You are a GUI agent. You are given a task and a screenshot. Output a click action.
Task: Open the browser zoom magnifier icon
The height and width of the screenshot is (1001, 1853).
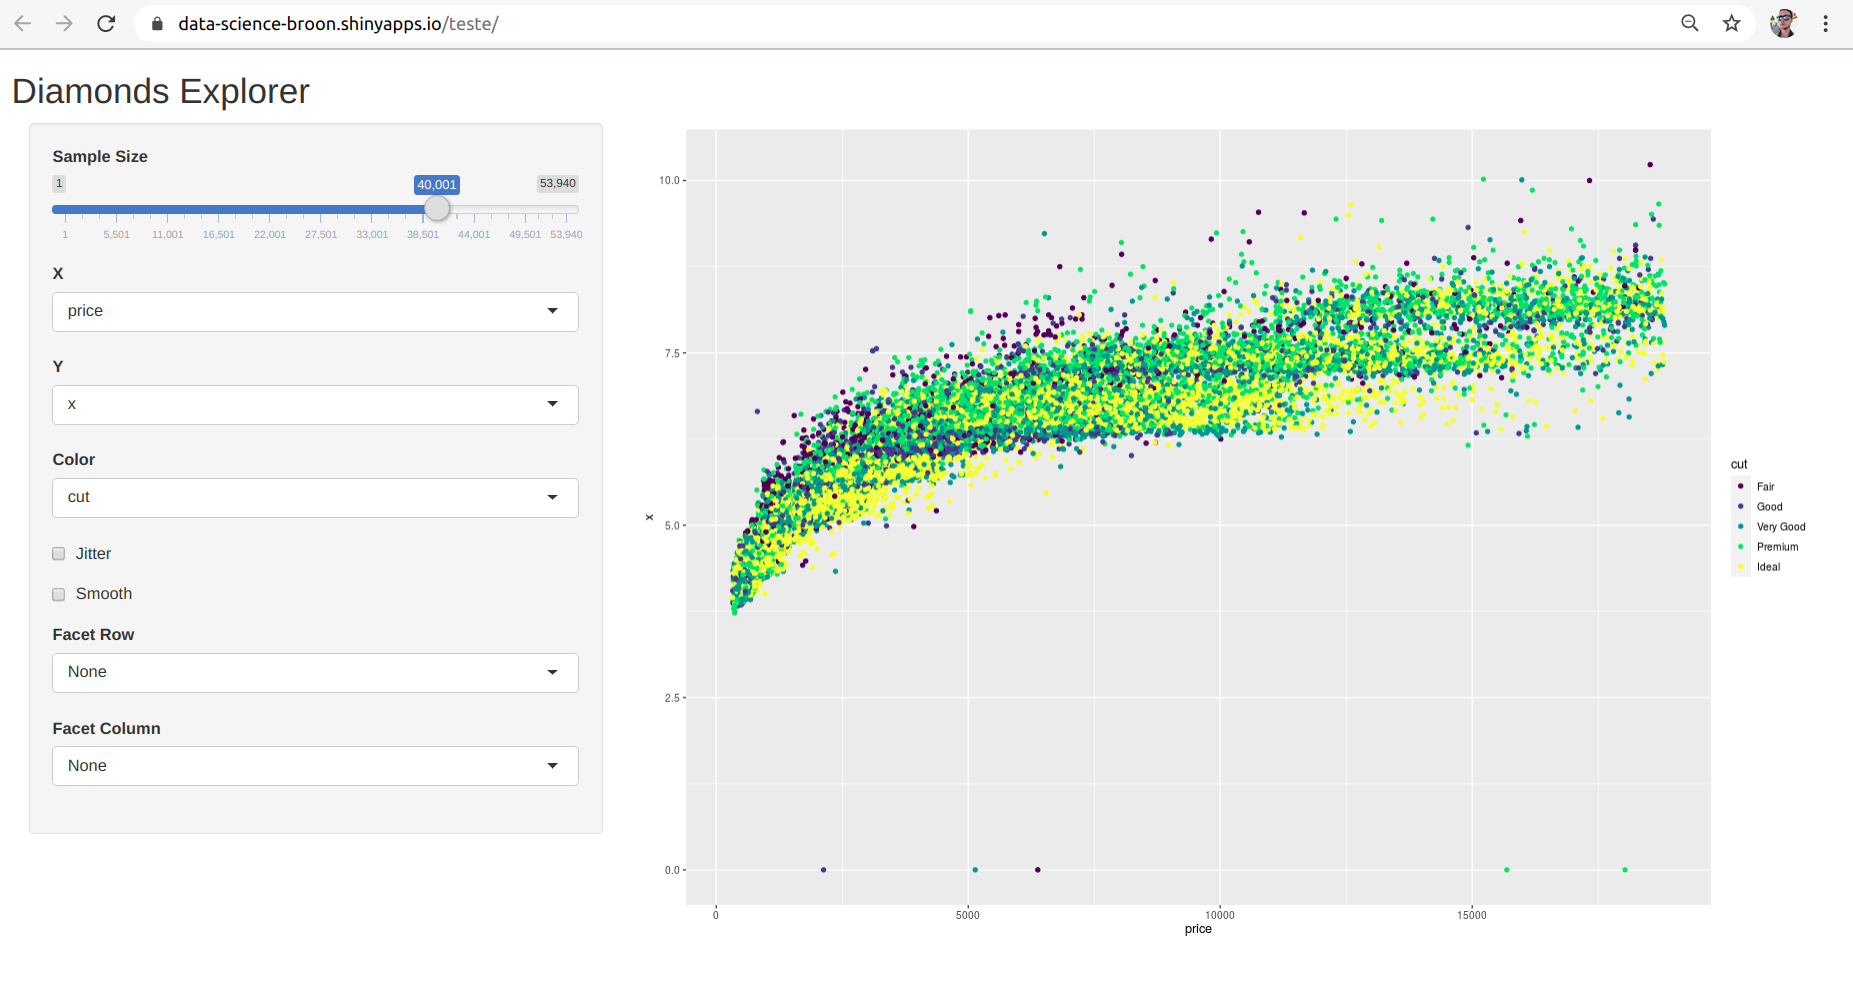pos(1689,23)
